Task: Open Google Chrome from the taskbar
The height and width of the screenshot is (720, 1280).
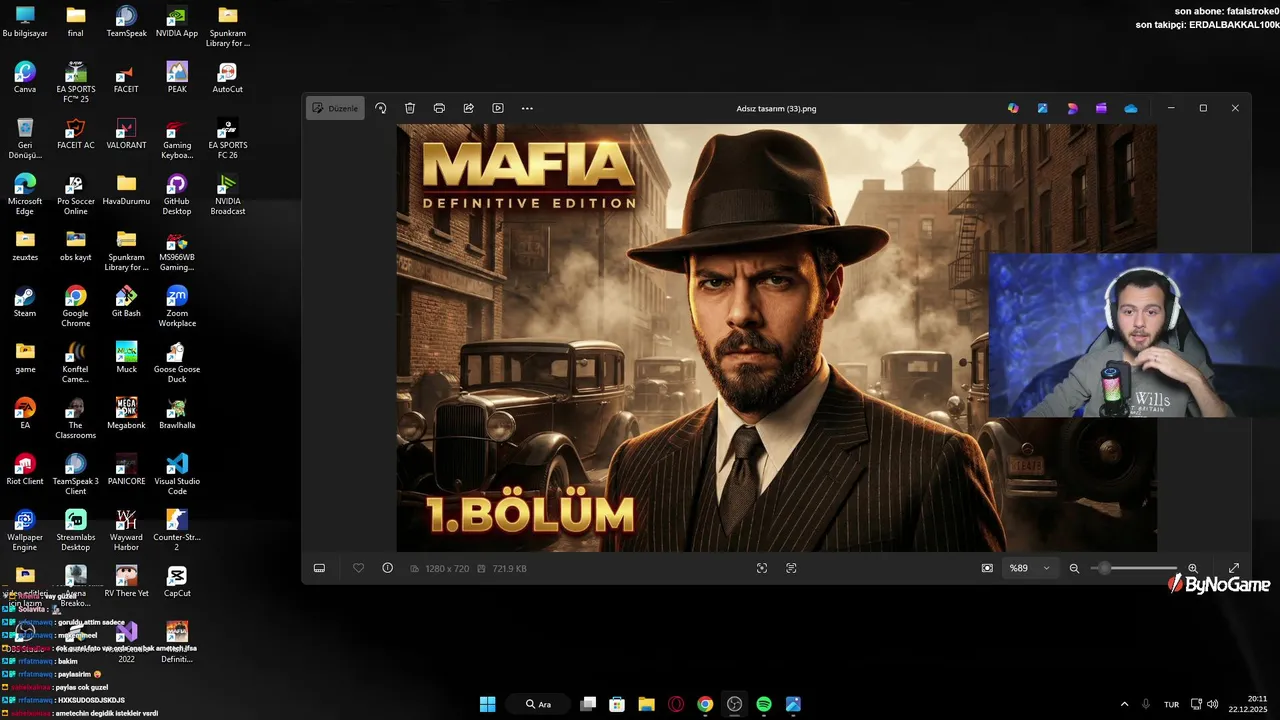Action: point(705,704)
